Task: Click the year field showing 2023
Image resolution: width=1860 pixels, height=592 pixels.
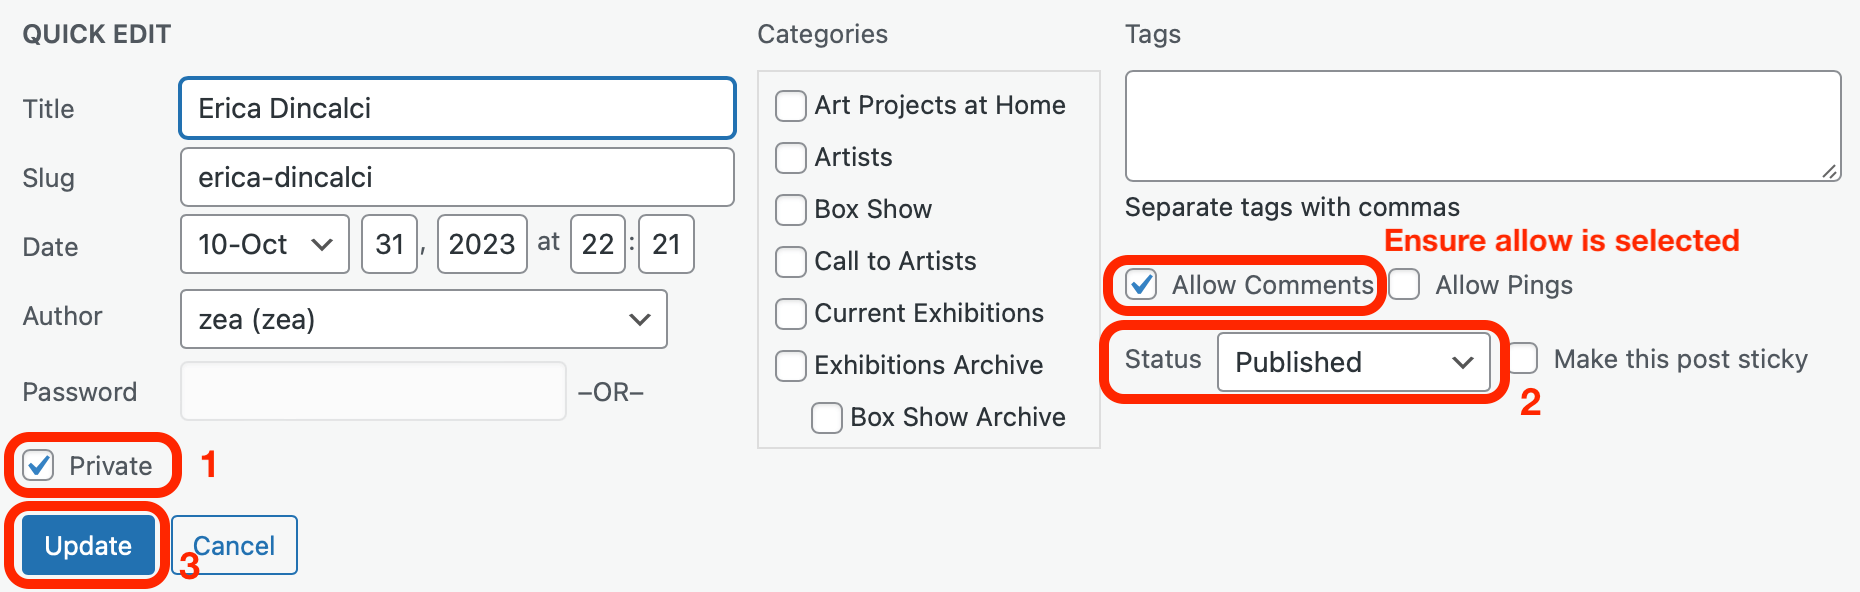Action: tap(482, 244)
